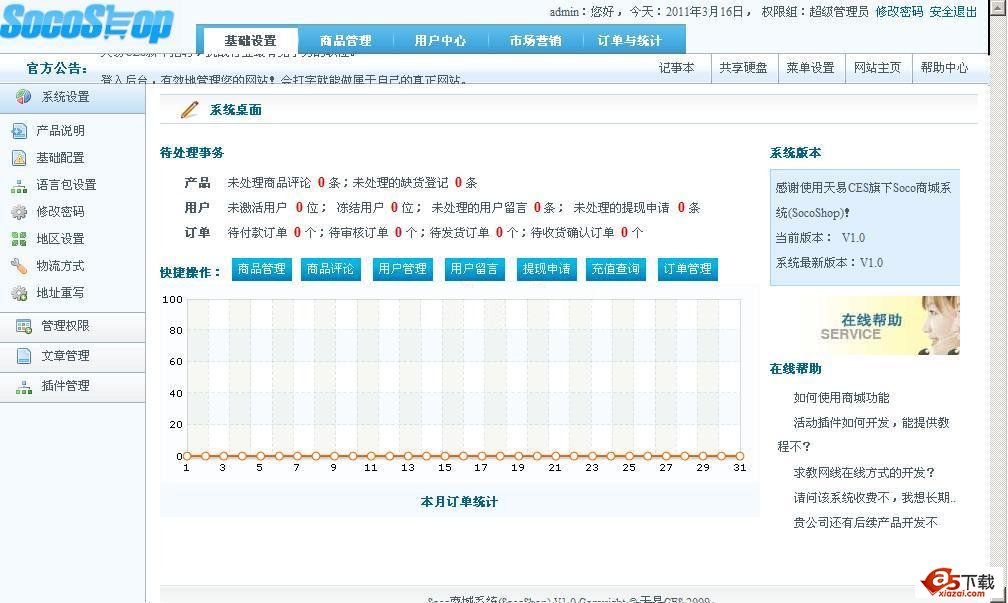1008x603 pixels.
Task: Open 基础配置 warning icon in sidebar
Action: pos(19,158)
